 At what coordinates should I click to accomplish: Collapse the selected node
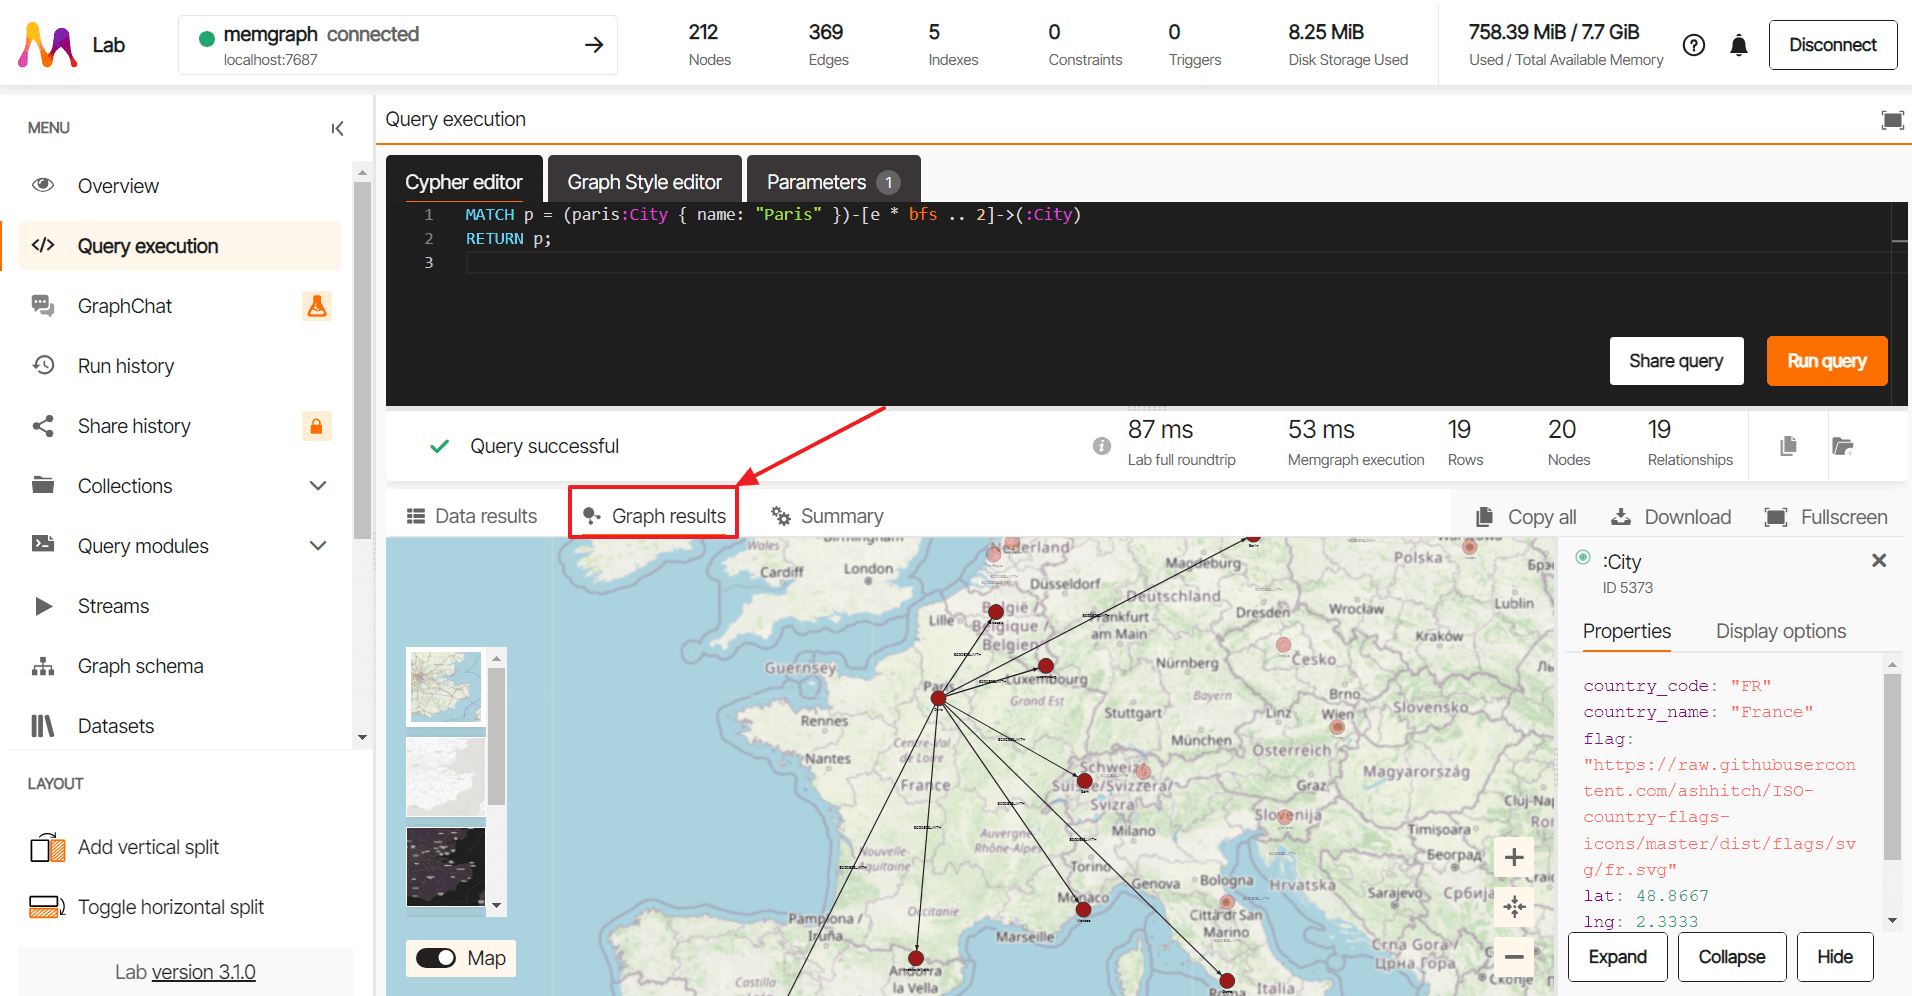1731,957
